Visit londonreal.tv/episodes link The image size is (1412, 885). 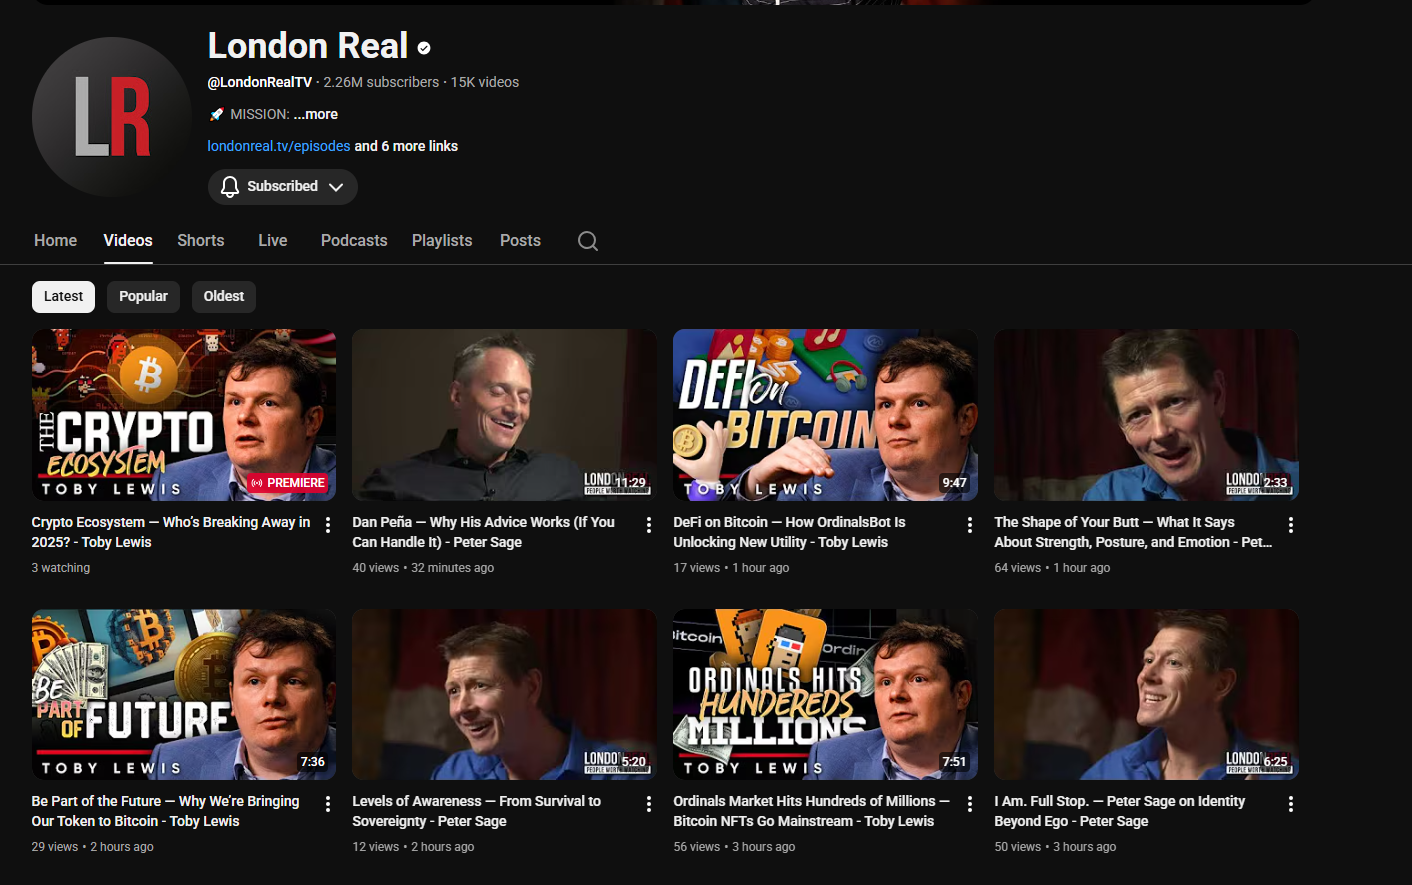tap(279, 146)
